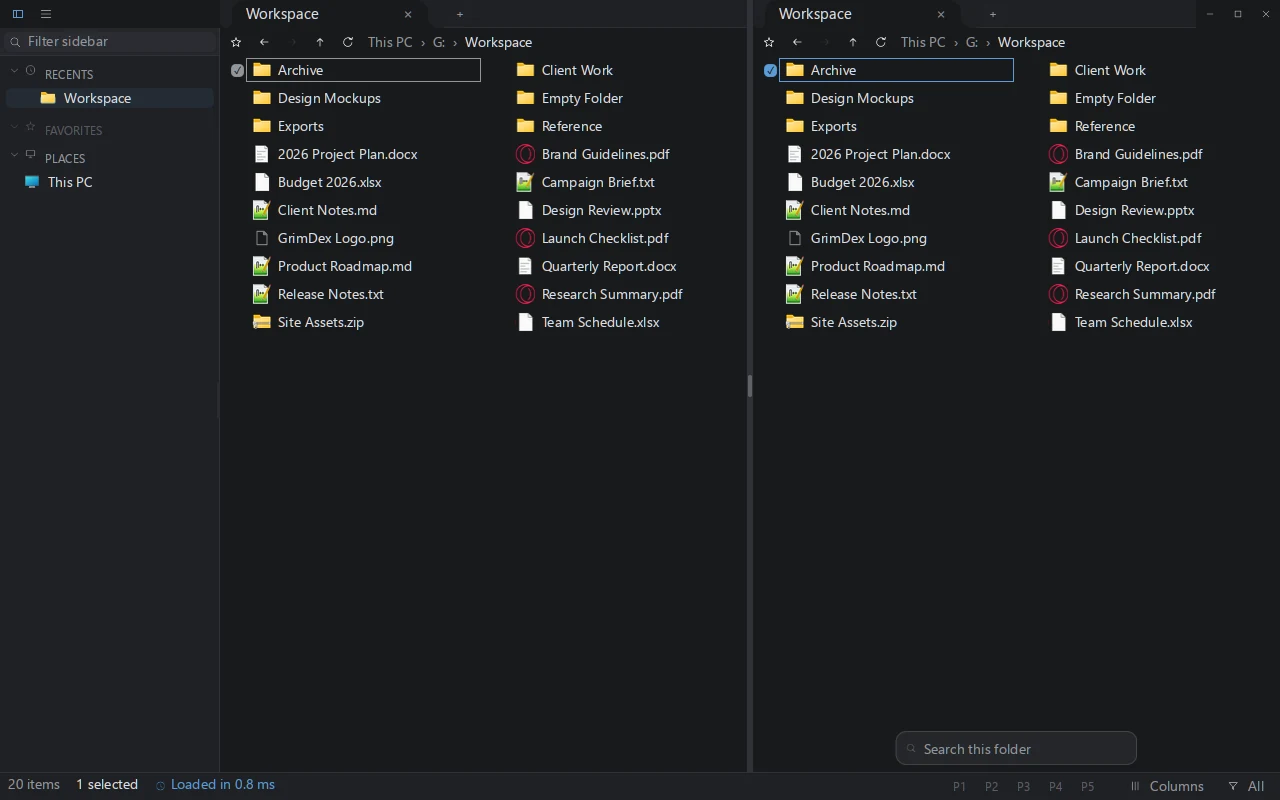Go back in the left pane
1280x800 pixels.
click(x=264, y=42)
